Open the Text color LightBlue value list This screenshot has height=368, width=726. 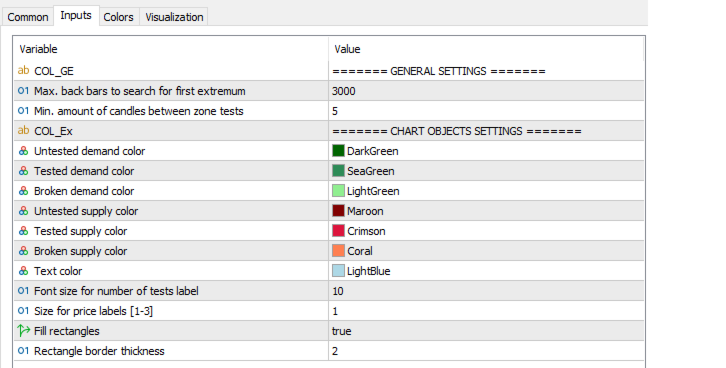tap(486, 271)
